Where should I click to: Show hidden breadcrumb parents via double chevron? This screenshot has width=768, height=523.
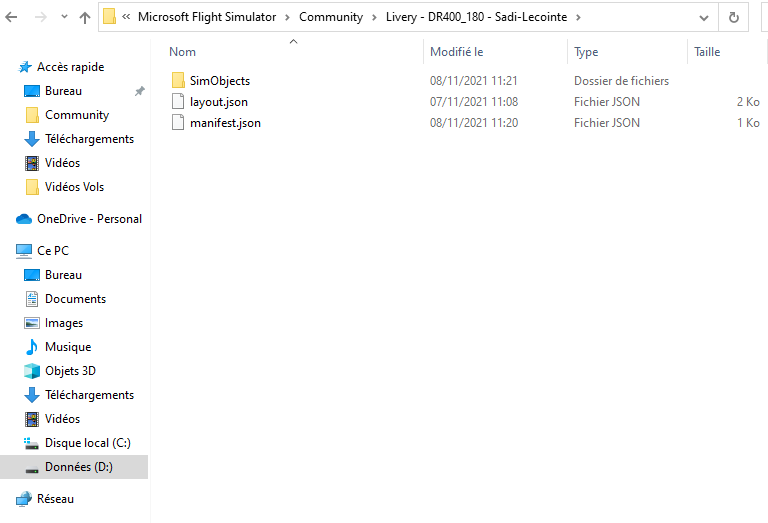click(x=126, y=17)
